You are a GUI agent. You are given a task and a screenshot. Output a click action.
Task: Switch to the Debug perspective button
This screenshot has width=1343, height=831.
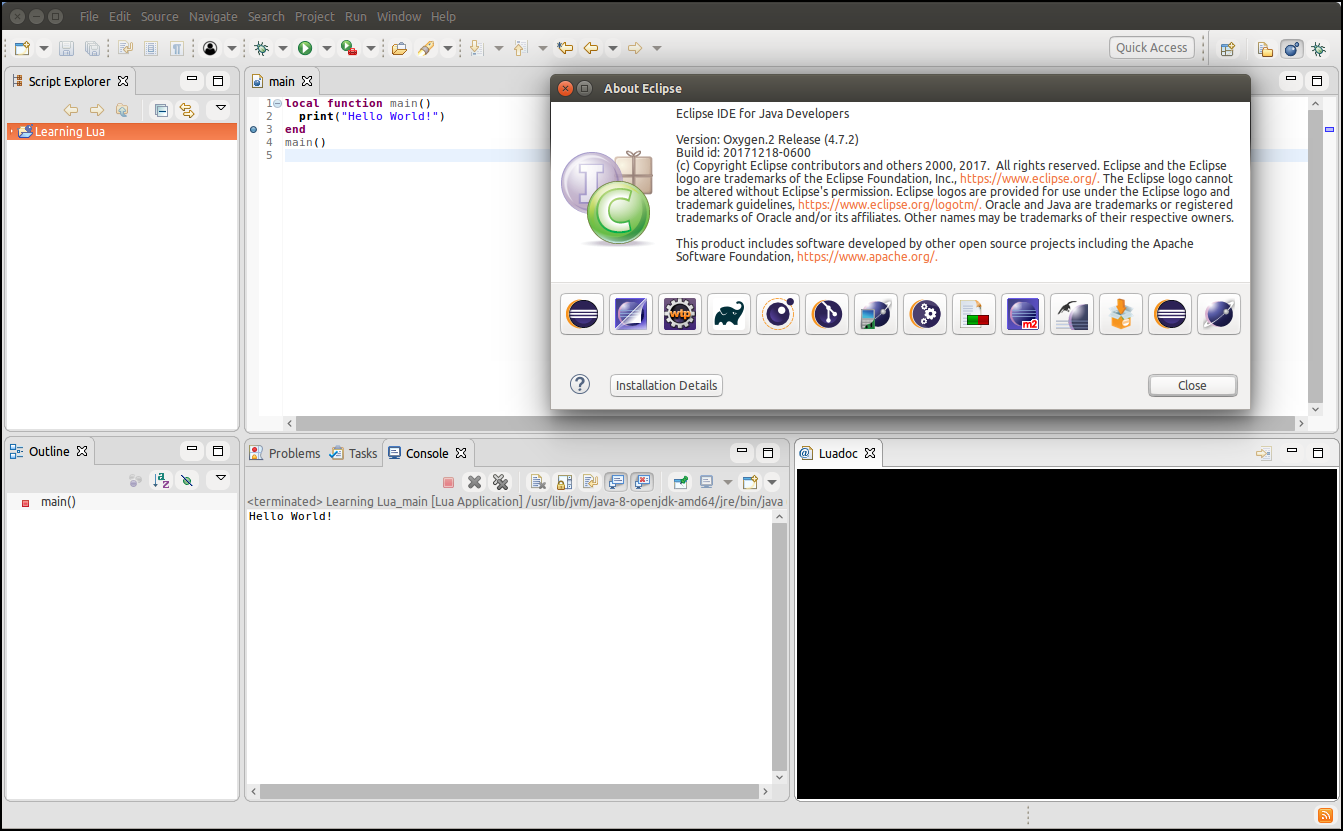pos(1318,48)
